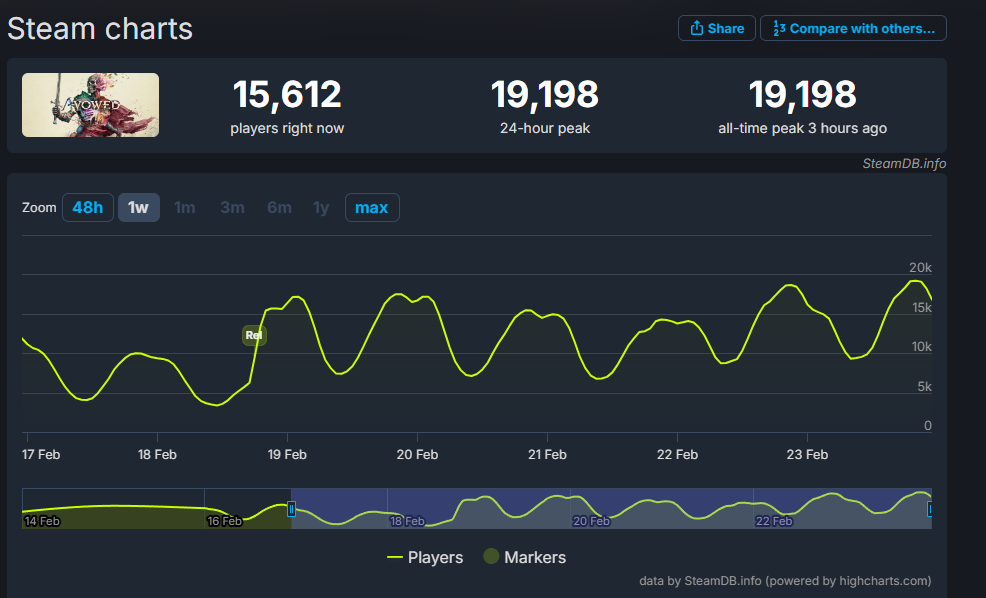Click the Share button

716,28
